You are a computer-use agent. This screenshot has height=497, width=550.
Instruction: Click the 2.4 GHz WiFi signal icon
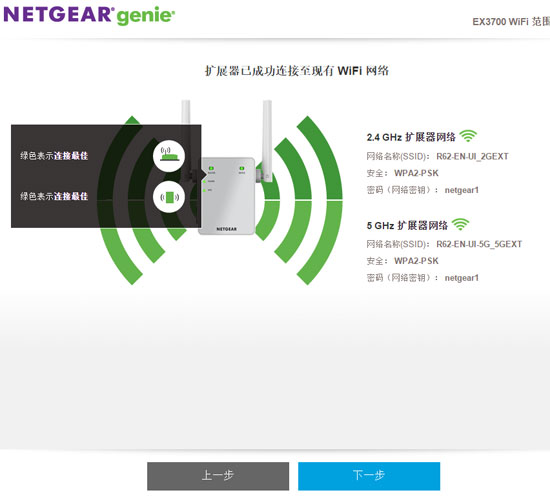click(468, 136)
